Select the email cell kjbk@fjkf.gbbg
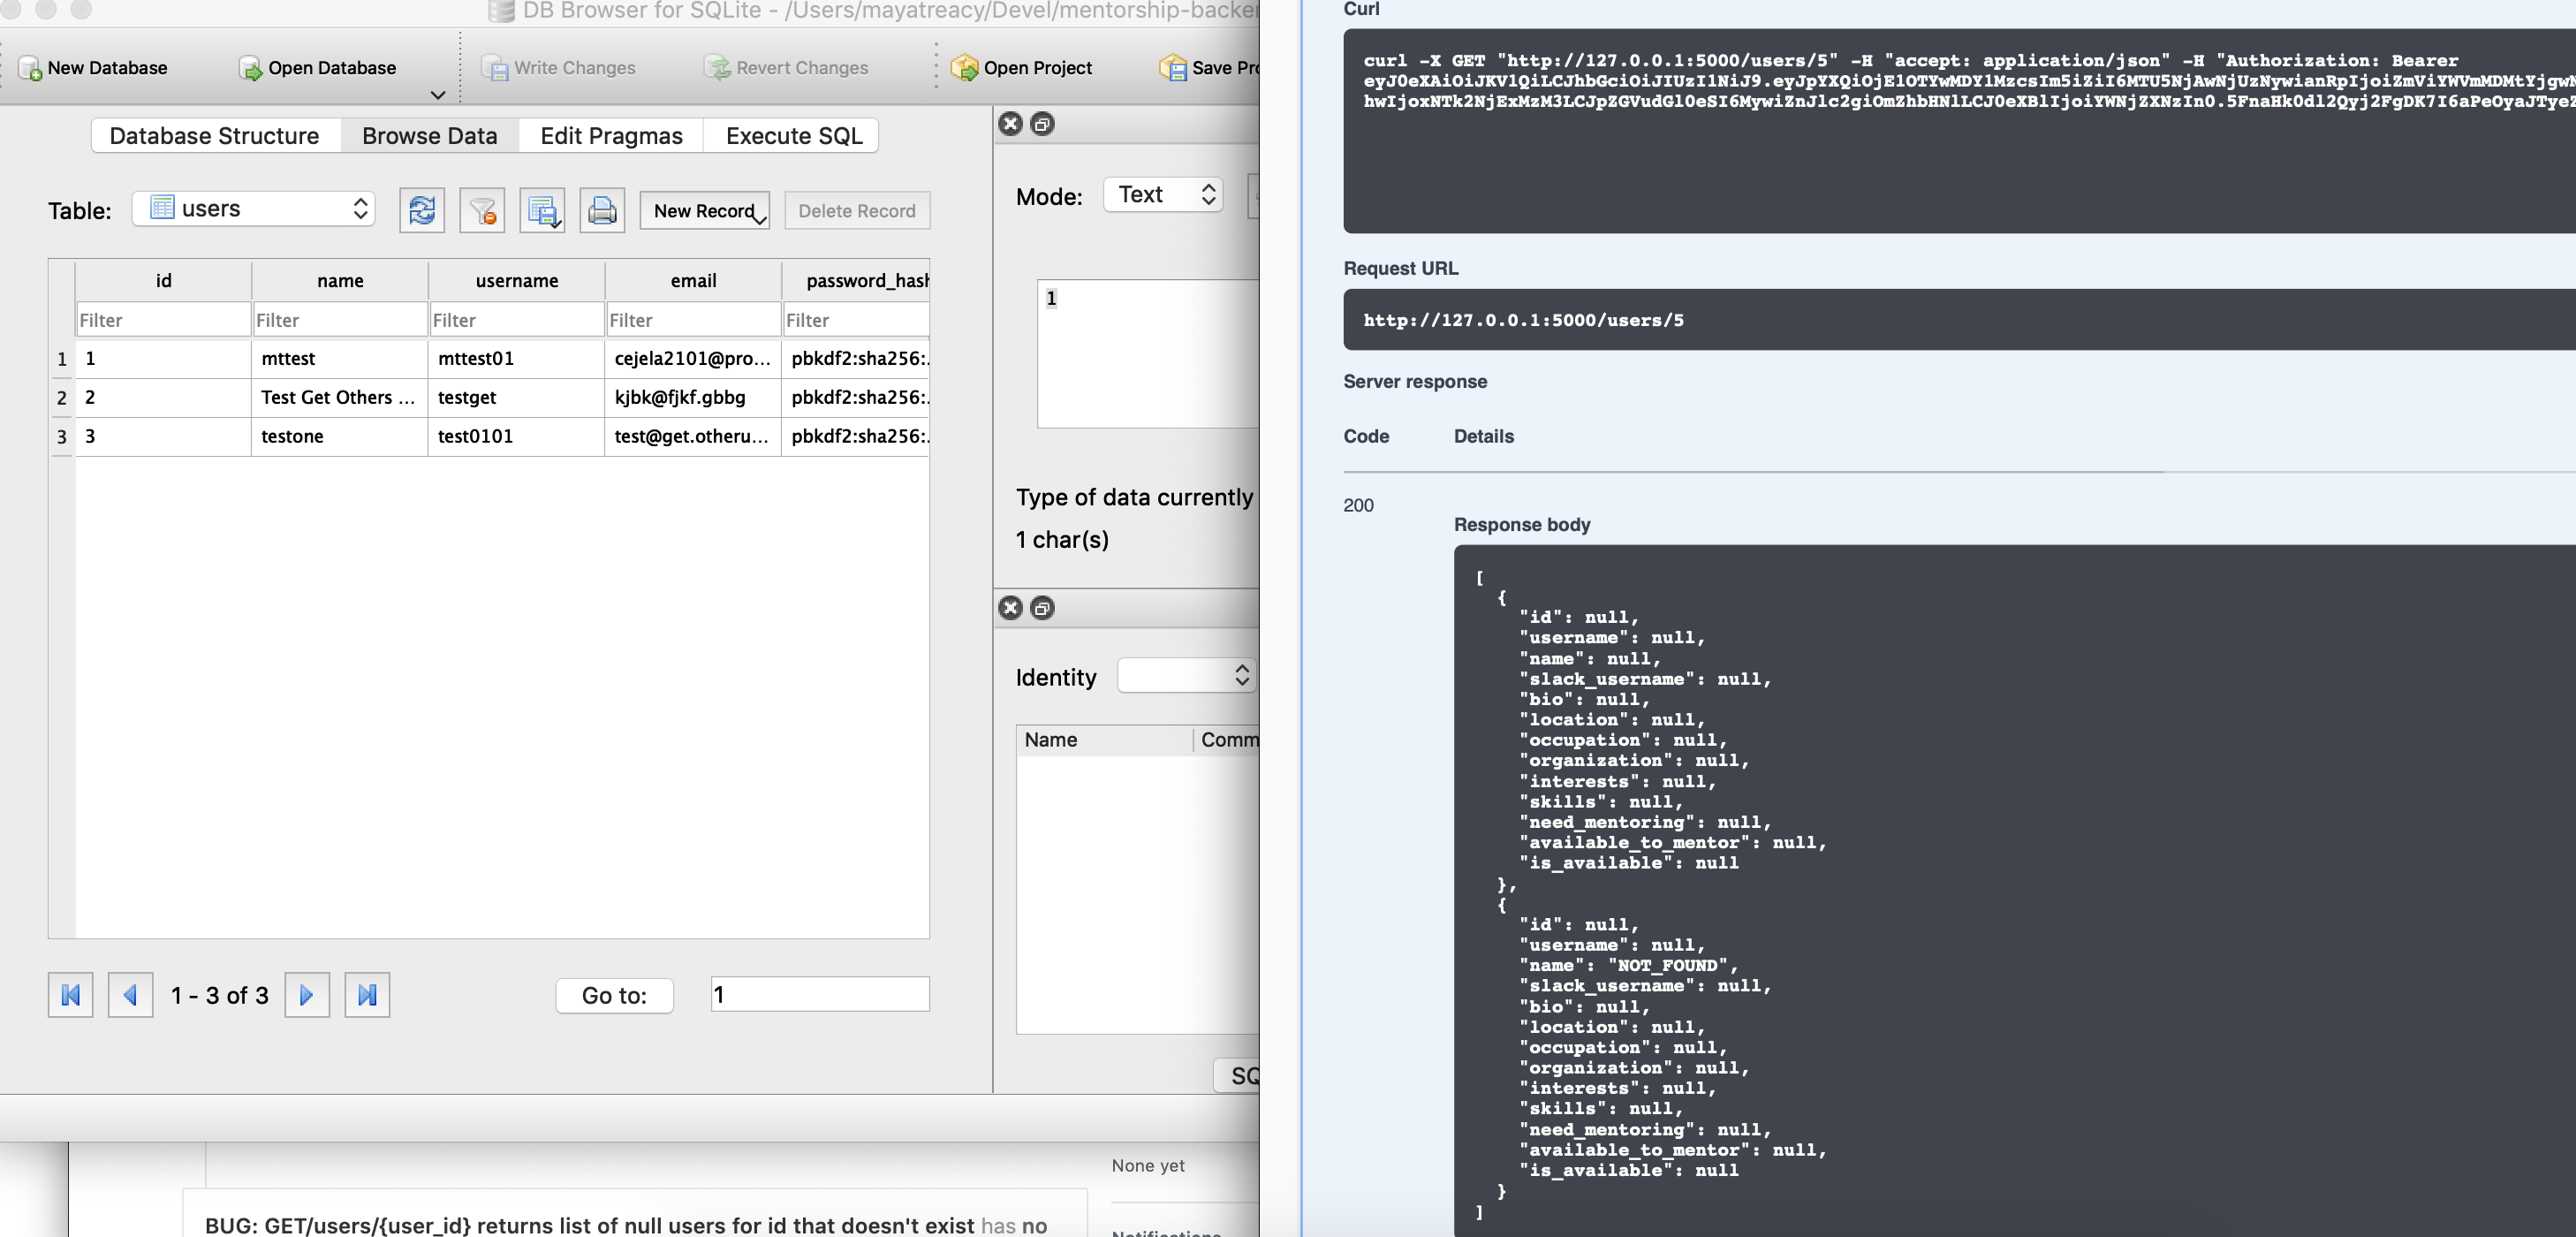 coord(693,397)
